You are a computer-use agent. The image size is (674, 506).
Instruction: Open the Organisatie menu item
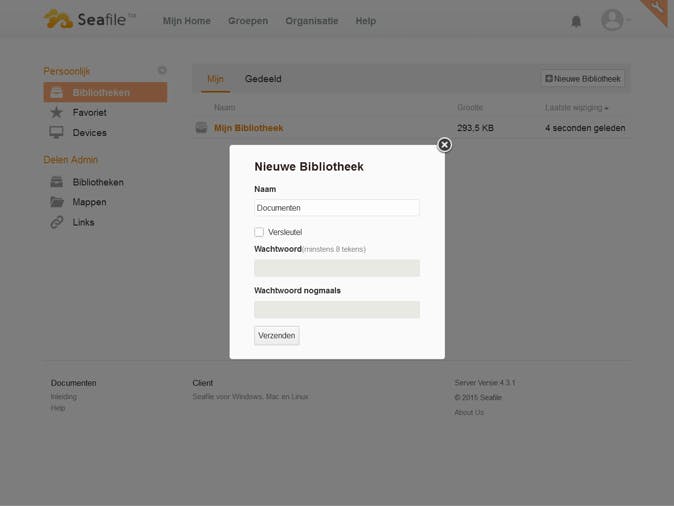pos(312,21)
